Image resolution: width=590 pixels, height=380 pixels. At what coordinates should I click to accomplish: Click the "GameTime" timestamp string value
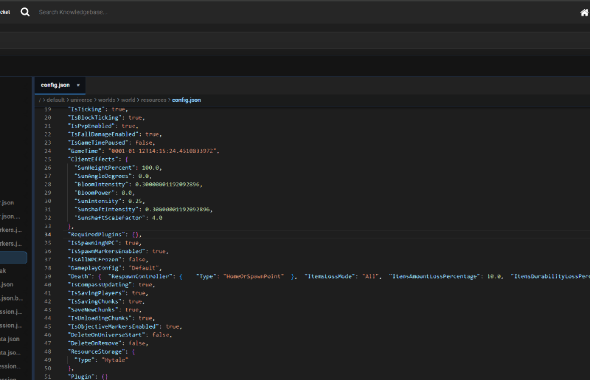pyautogui.click(x=163, y=151)
